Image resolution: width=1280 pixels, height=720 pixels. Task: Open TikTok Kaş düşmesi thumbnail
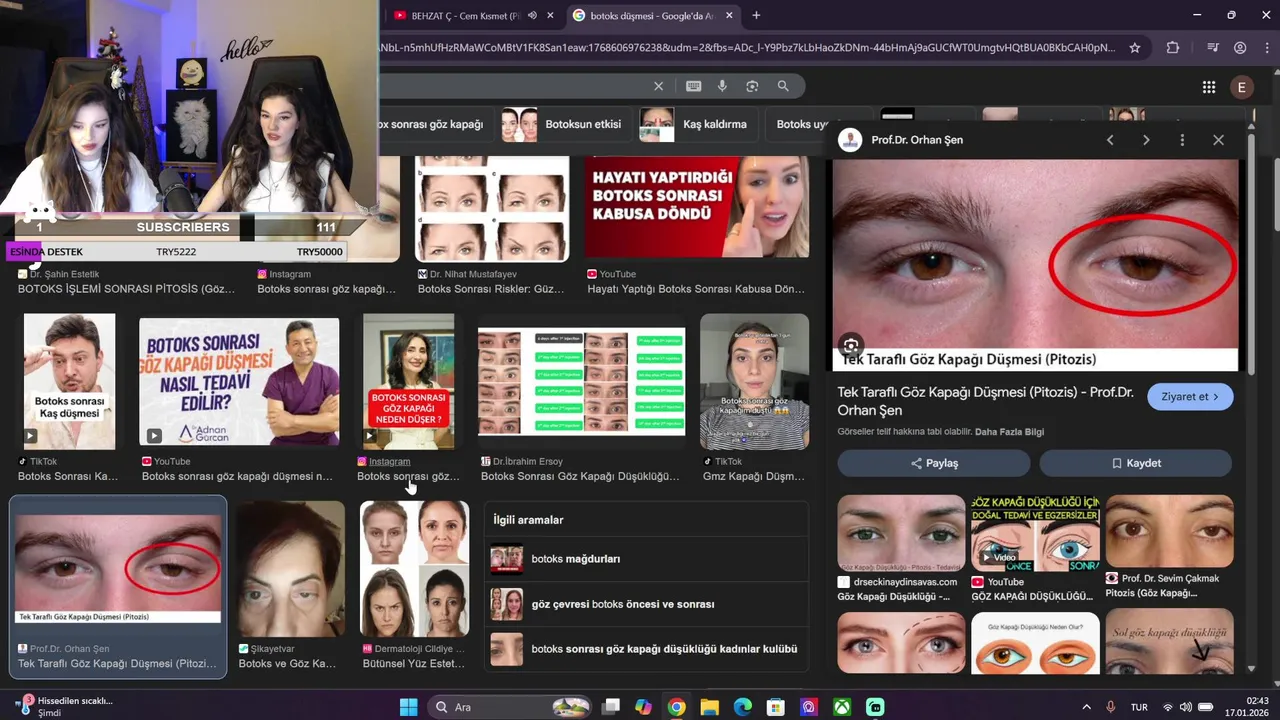pos(69,382)
